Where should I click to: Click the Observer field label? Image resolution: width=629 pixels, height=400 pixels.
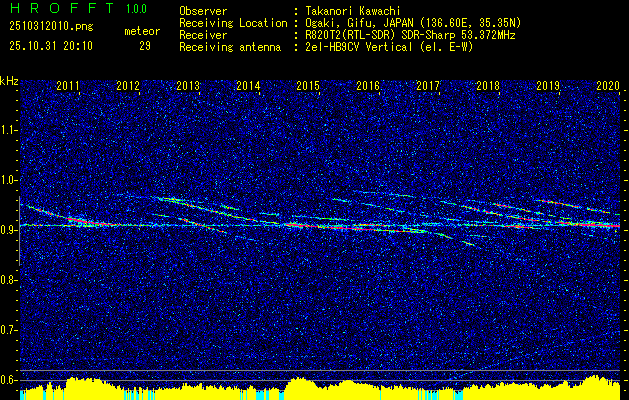pyautogui.click(x=203, y=11)
